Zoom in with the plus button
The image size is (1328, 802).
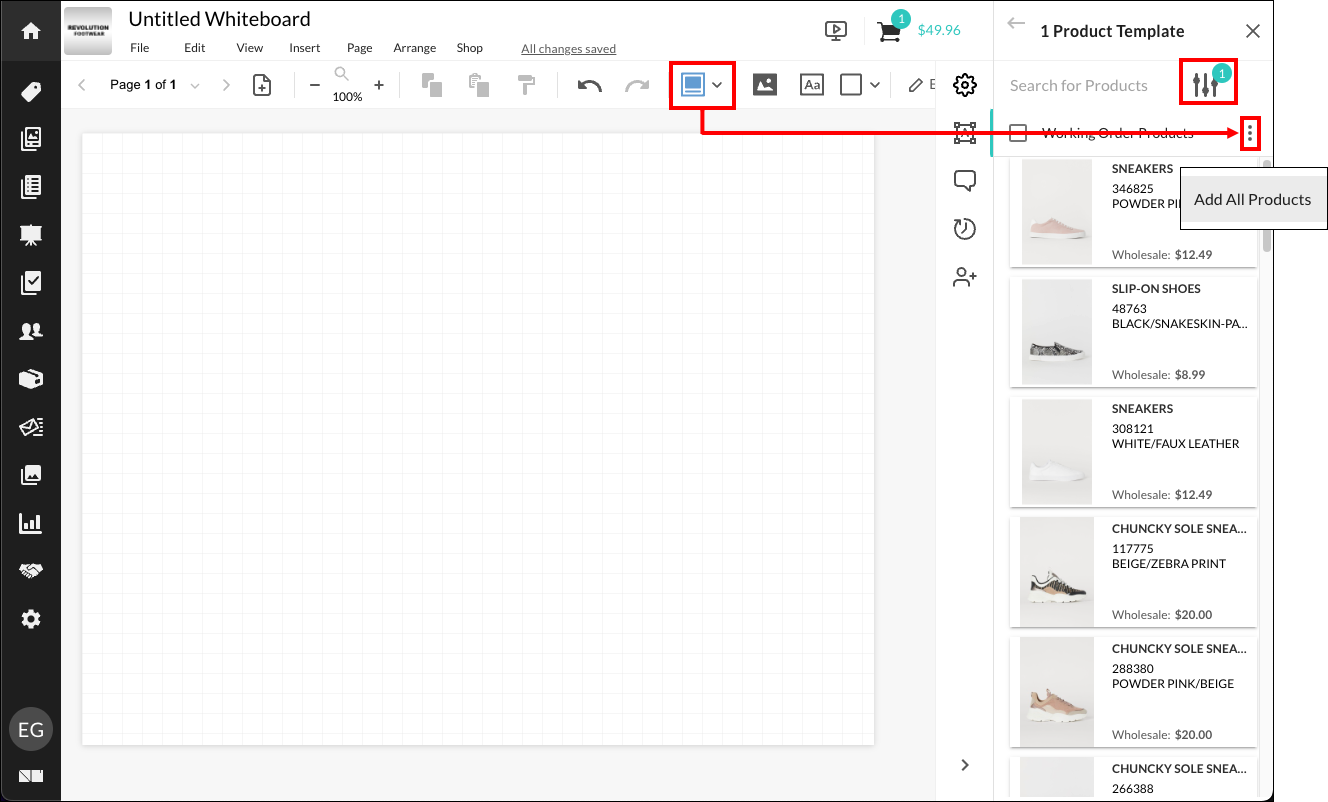point(379,85)
